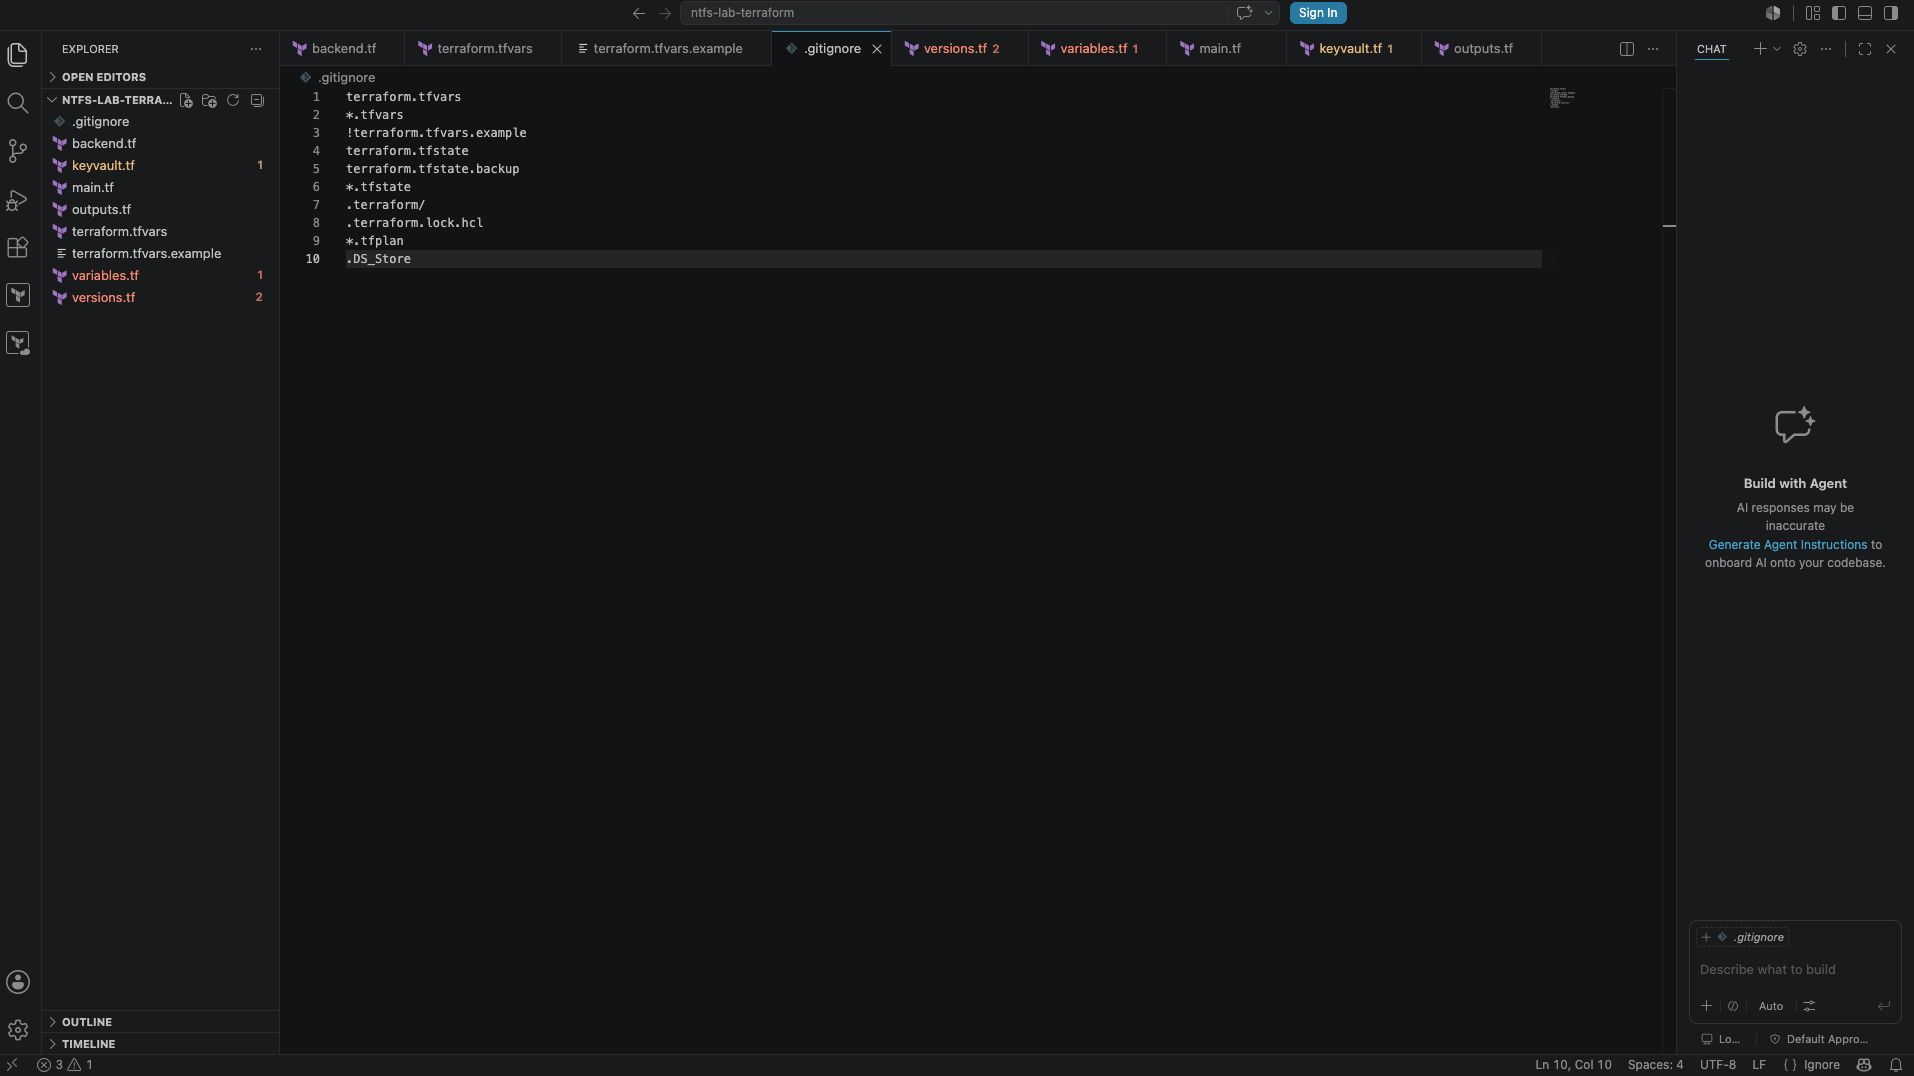The height and width of the screenshot is (1076, 1914).
Task: Close the .gitignore editor tab
Action: tap(877, 49)
